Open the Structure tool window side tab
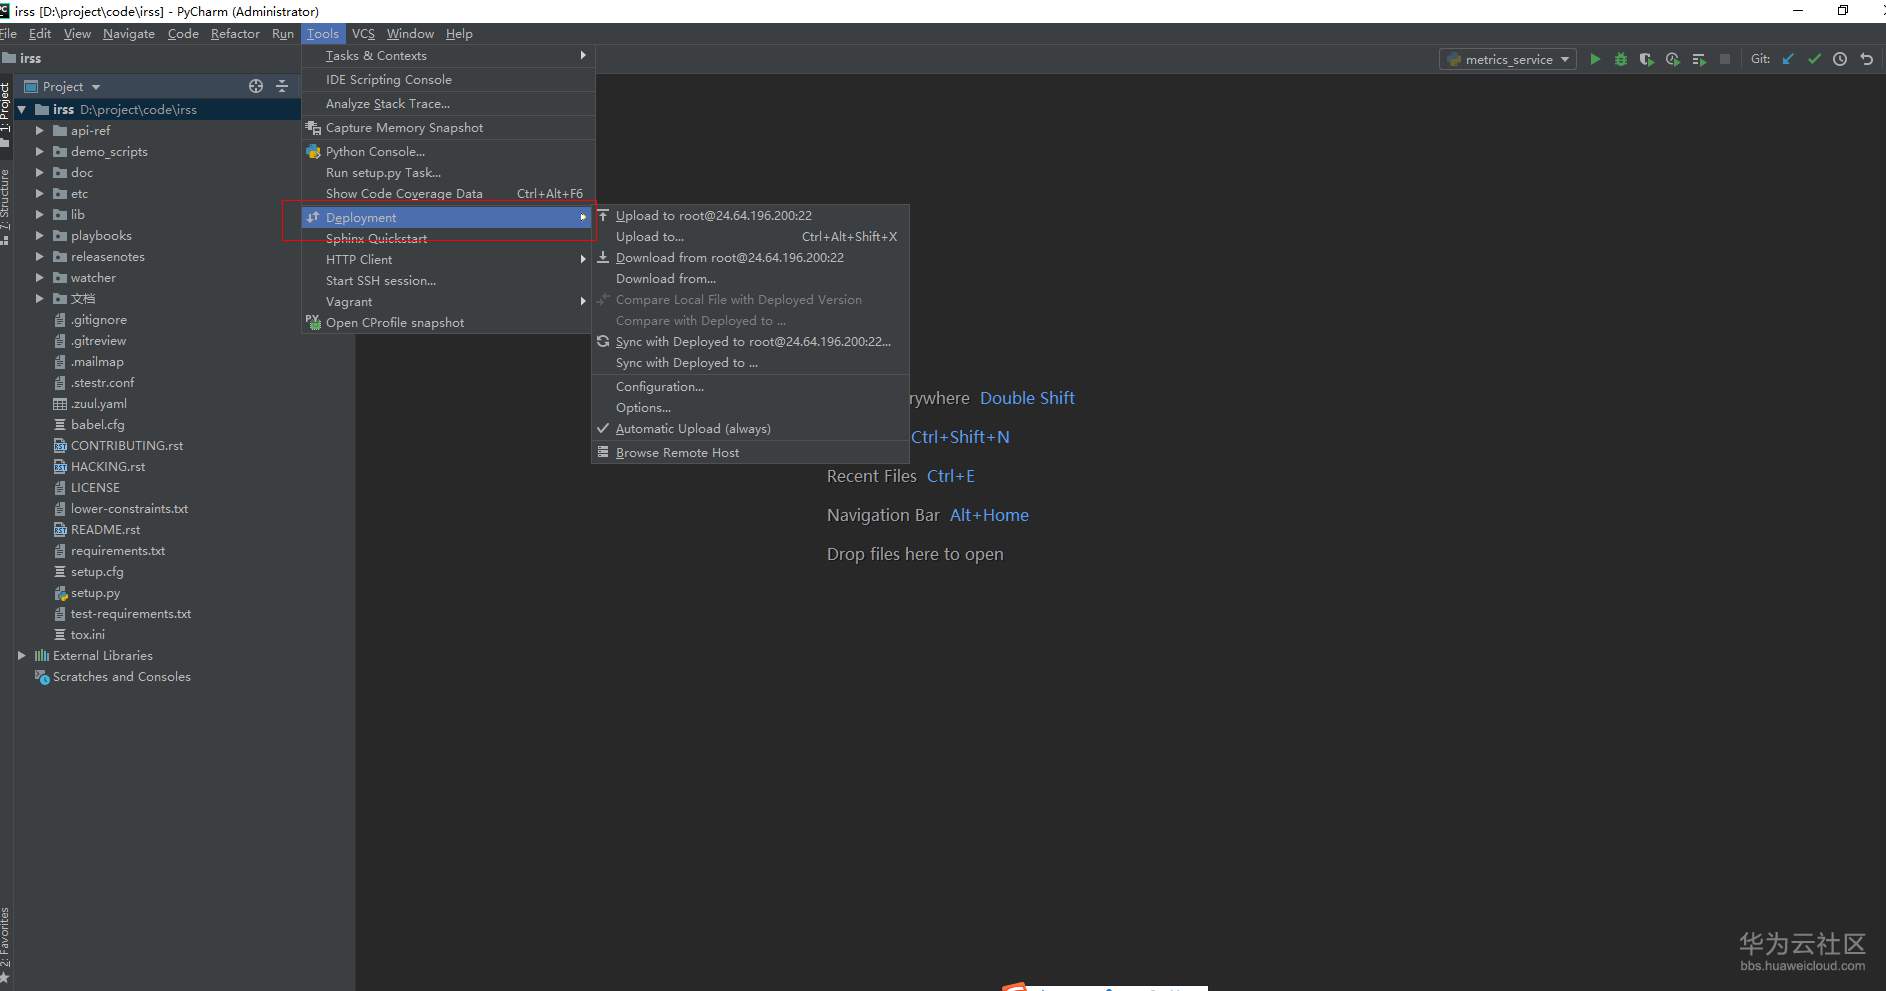 click(x=5, y=206)
